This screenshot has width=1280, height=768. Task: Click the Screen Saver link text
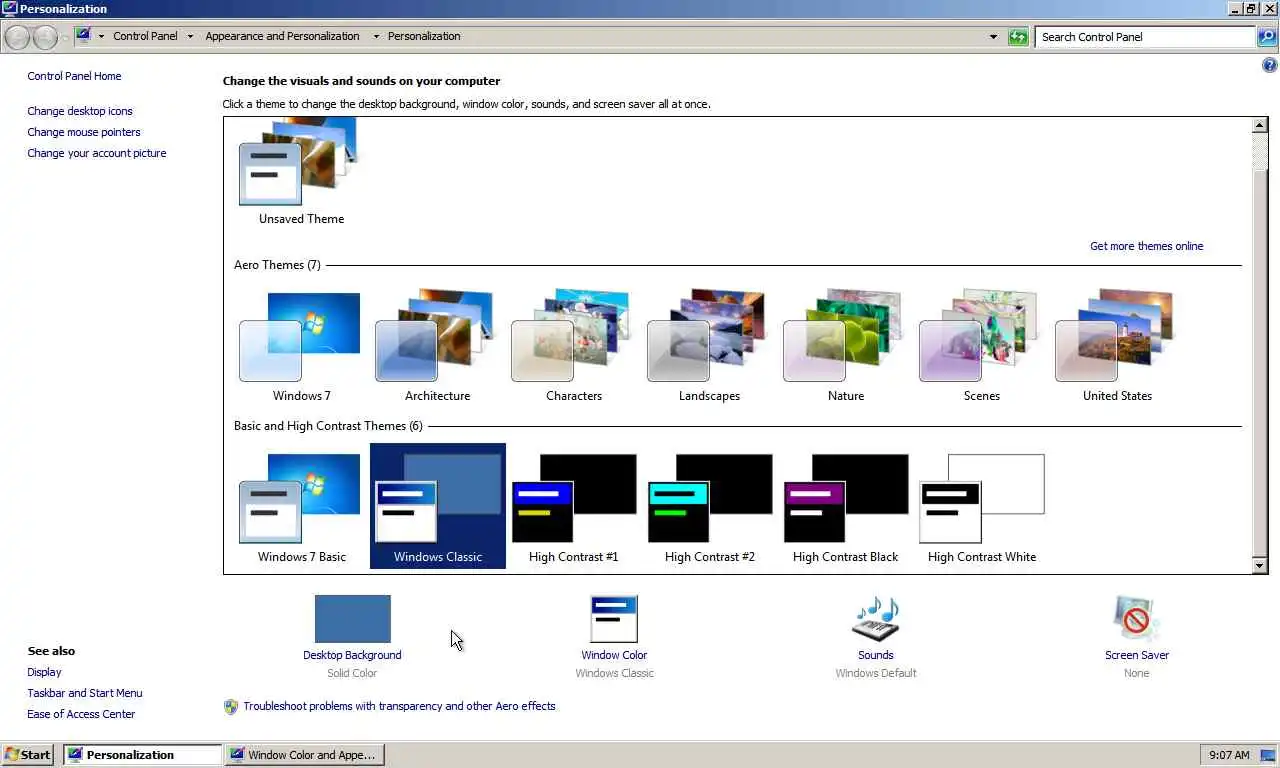(x=1136, y=655)
